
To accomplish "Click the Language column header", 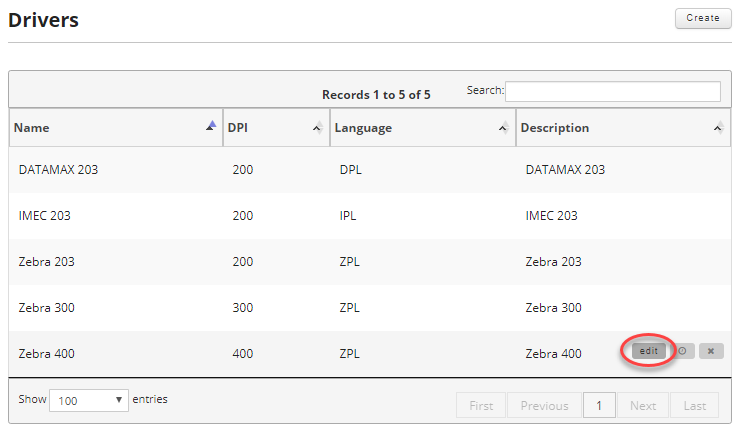I will 423,128.
